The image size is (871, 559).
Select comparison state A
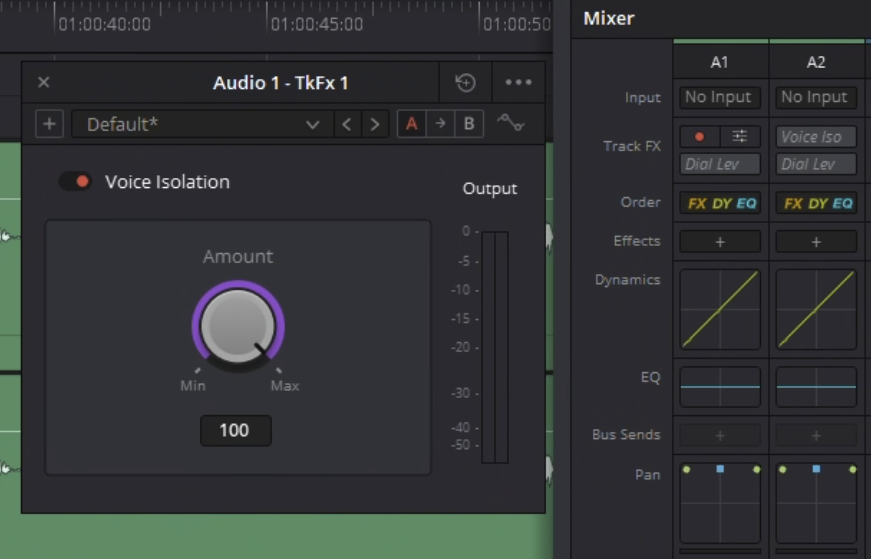tap(412, 123)
